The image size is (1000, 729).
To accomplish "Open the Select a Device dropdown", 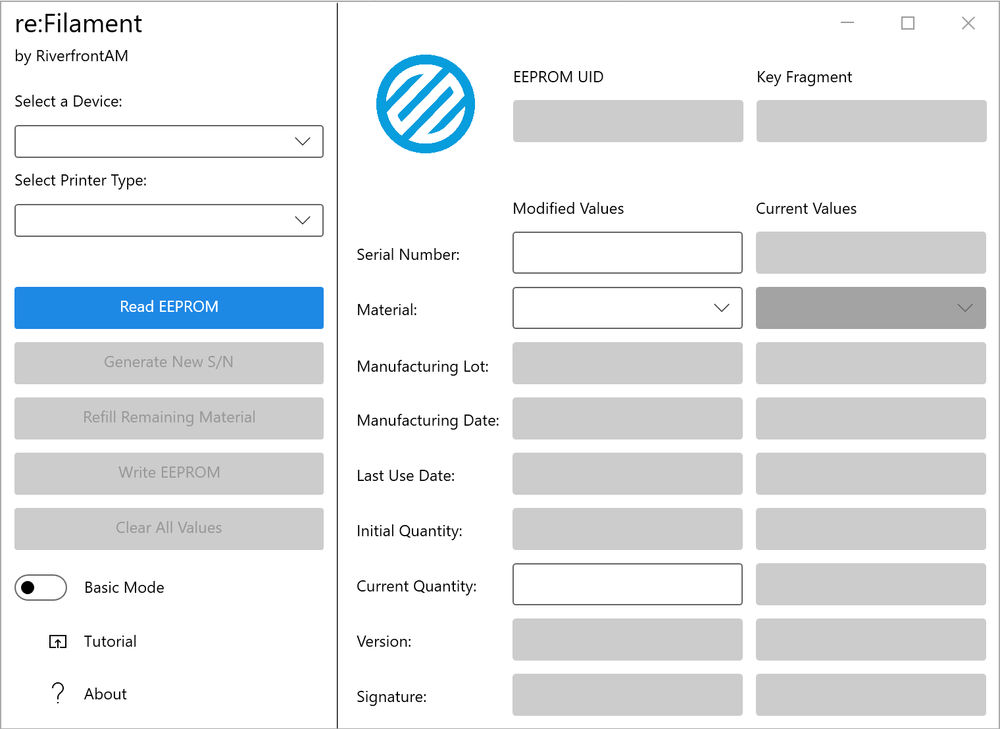I will pos(169,142).
